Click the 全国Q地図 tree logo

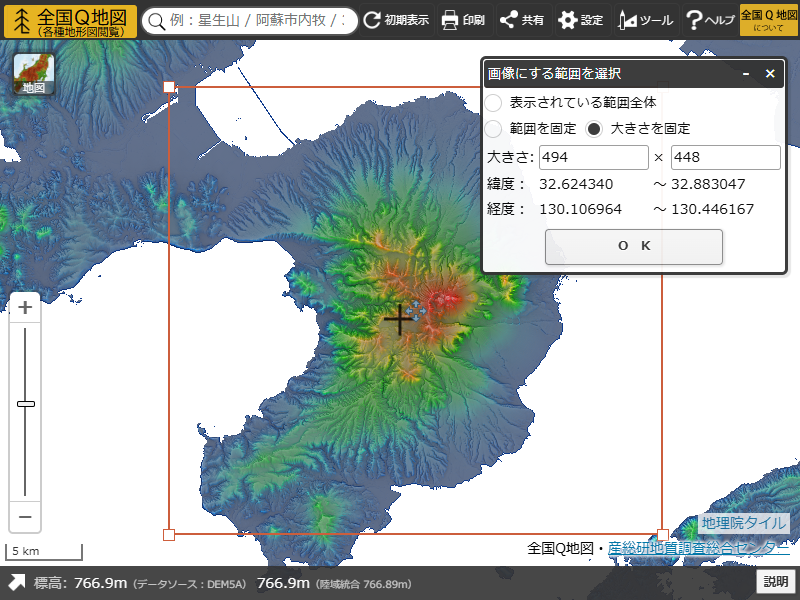20,20
